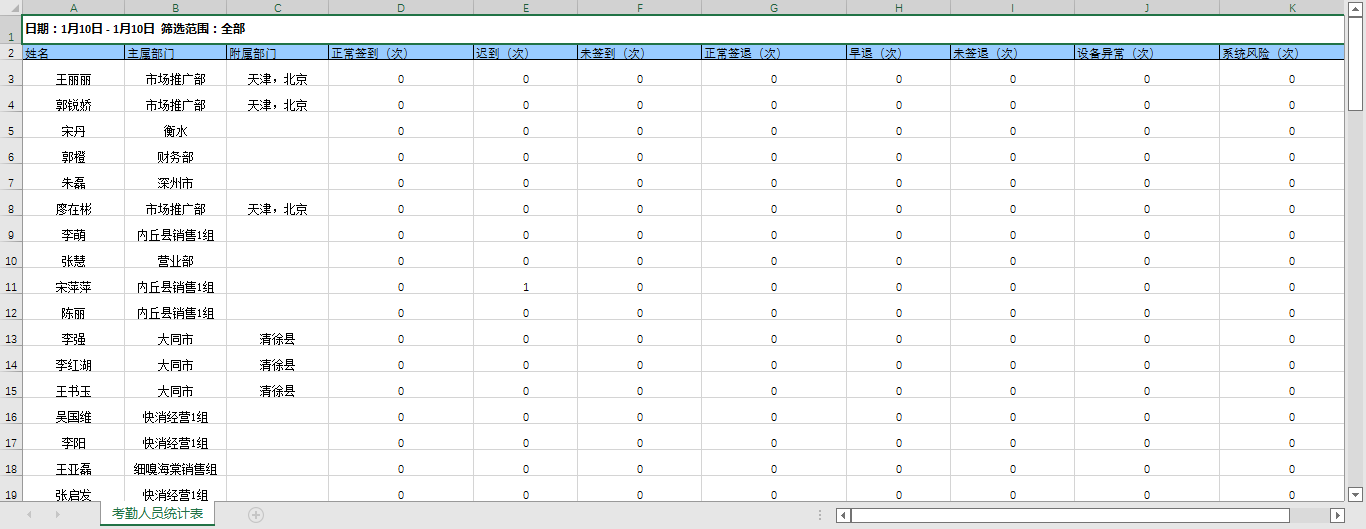
Task: Select the 未签退（次） header cell
Action: (x=1012, y=53)
